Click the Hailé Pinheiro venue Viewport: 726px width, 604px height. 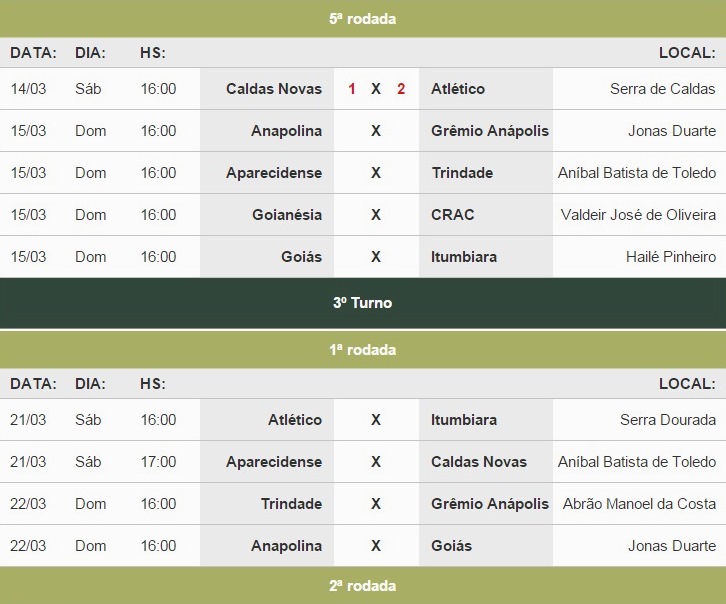tap(671, 257)
